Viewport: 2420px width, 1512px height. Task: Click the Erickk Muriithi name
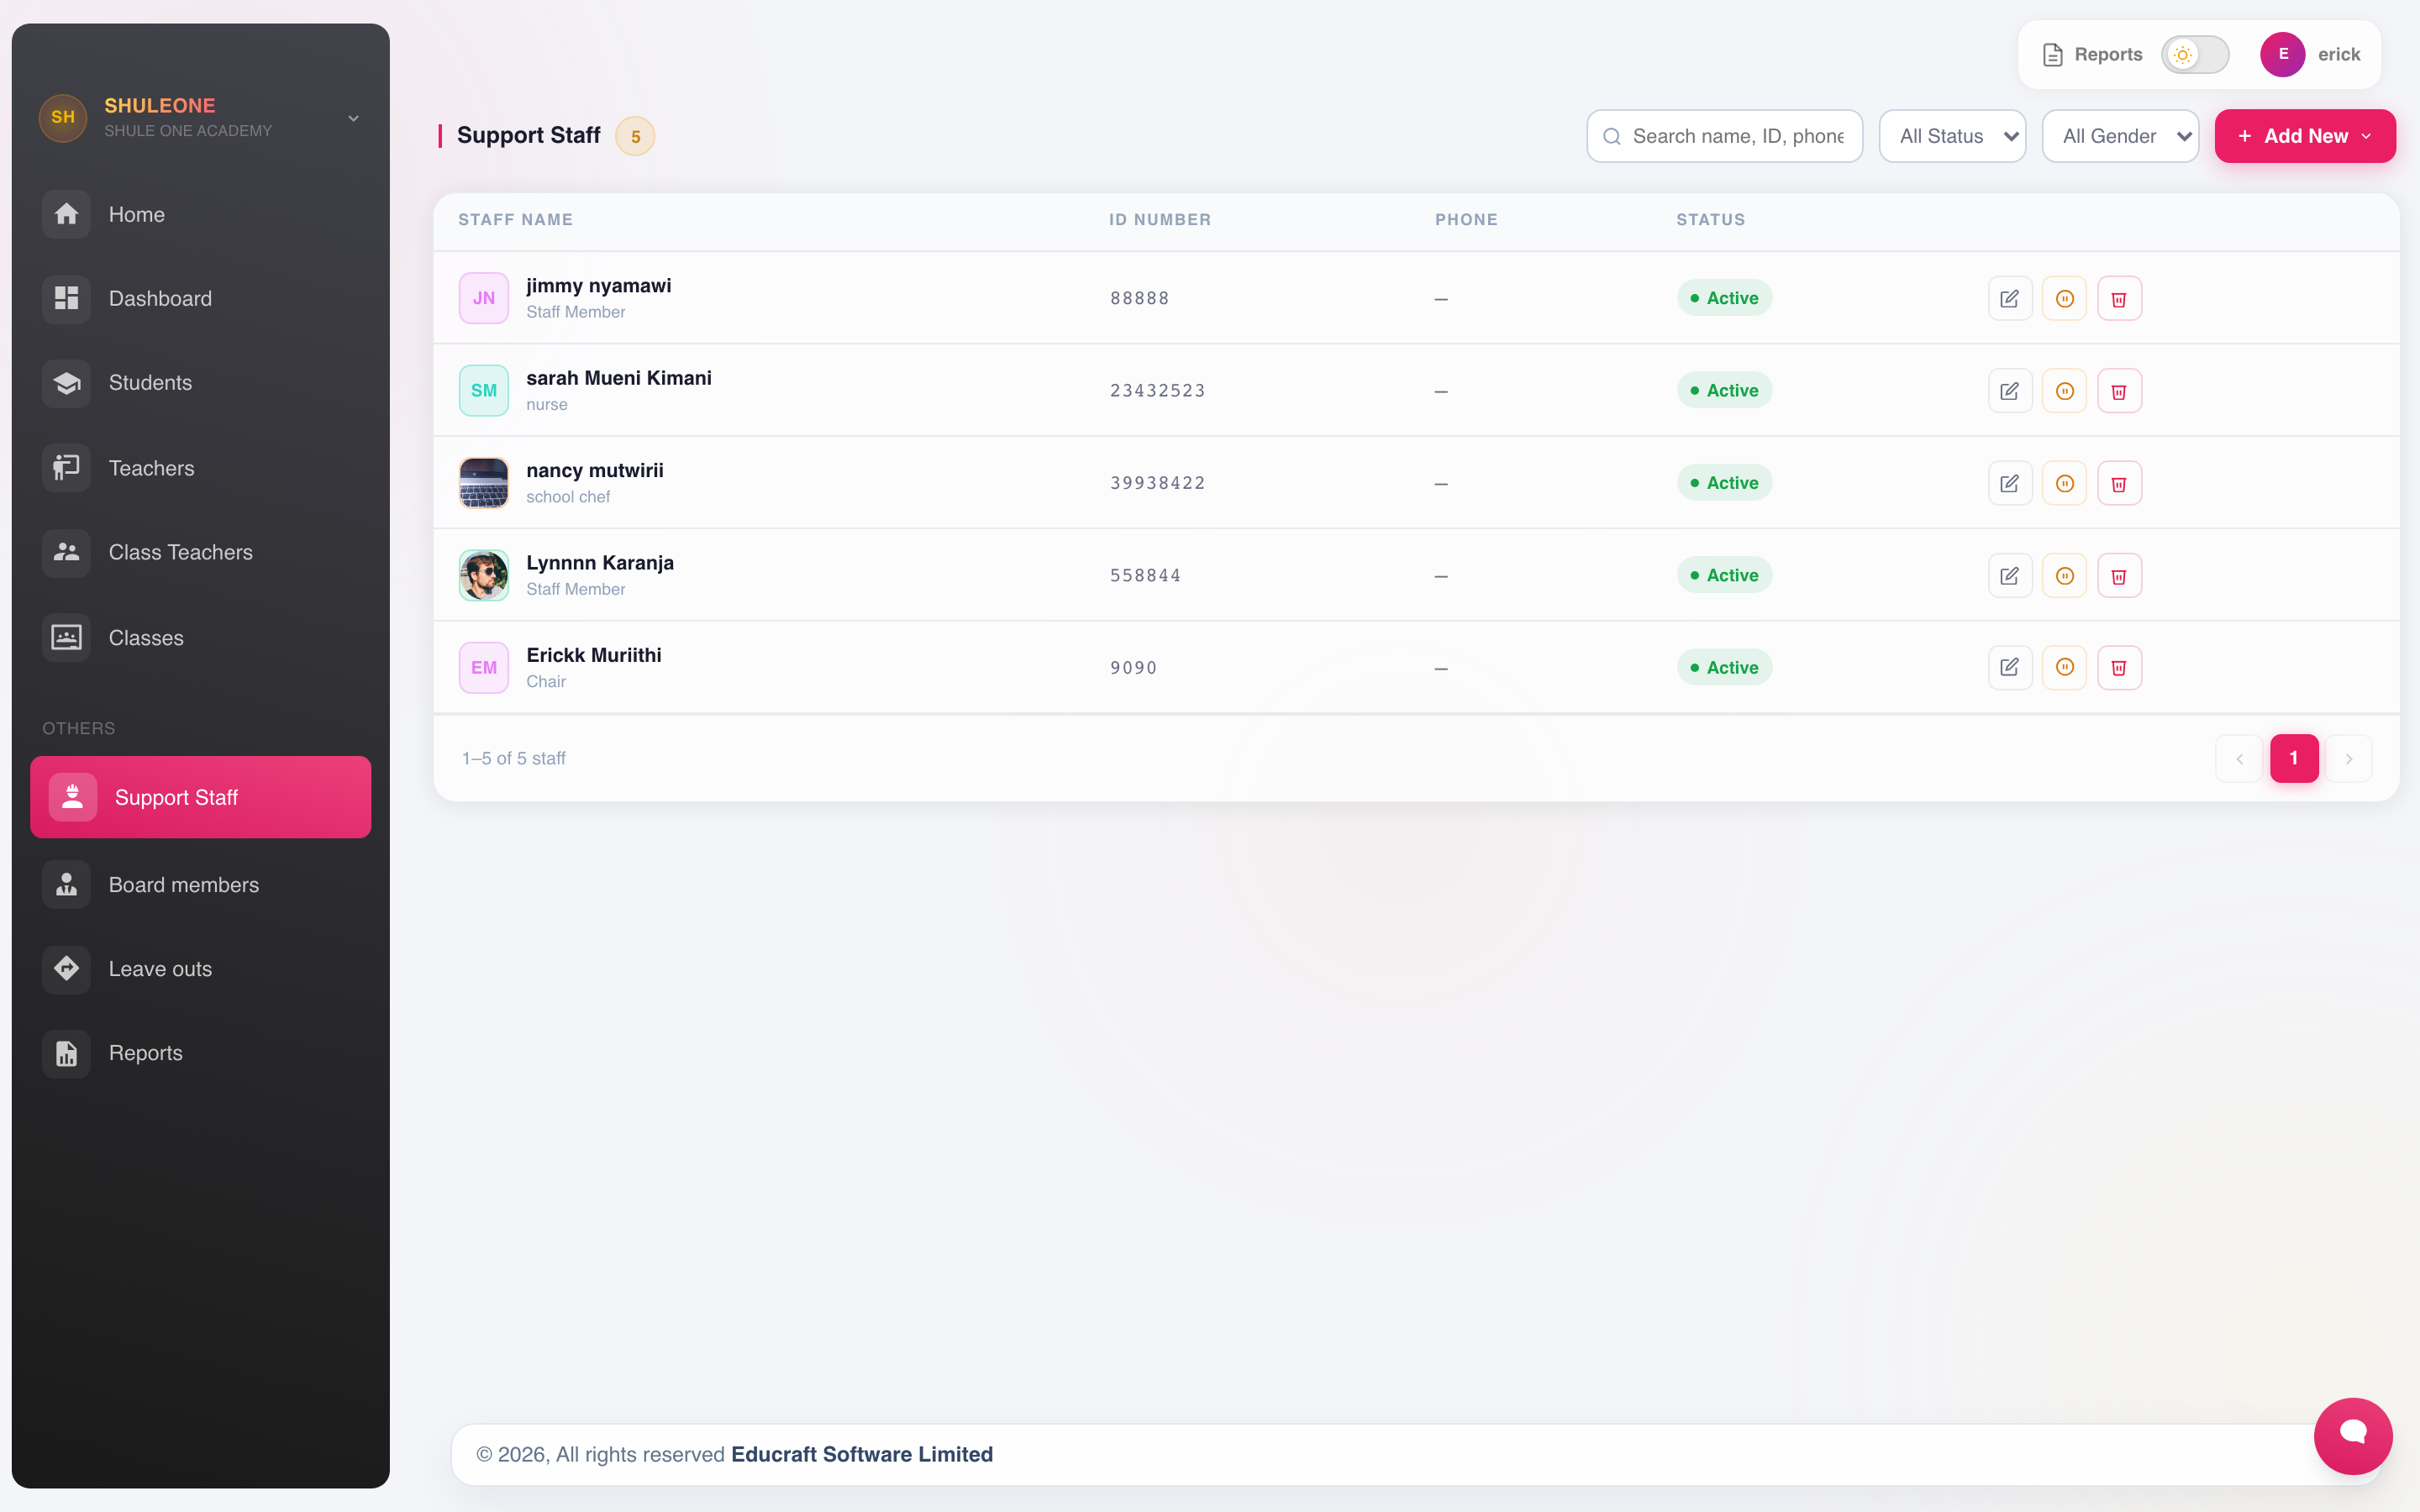click(594, 655)
